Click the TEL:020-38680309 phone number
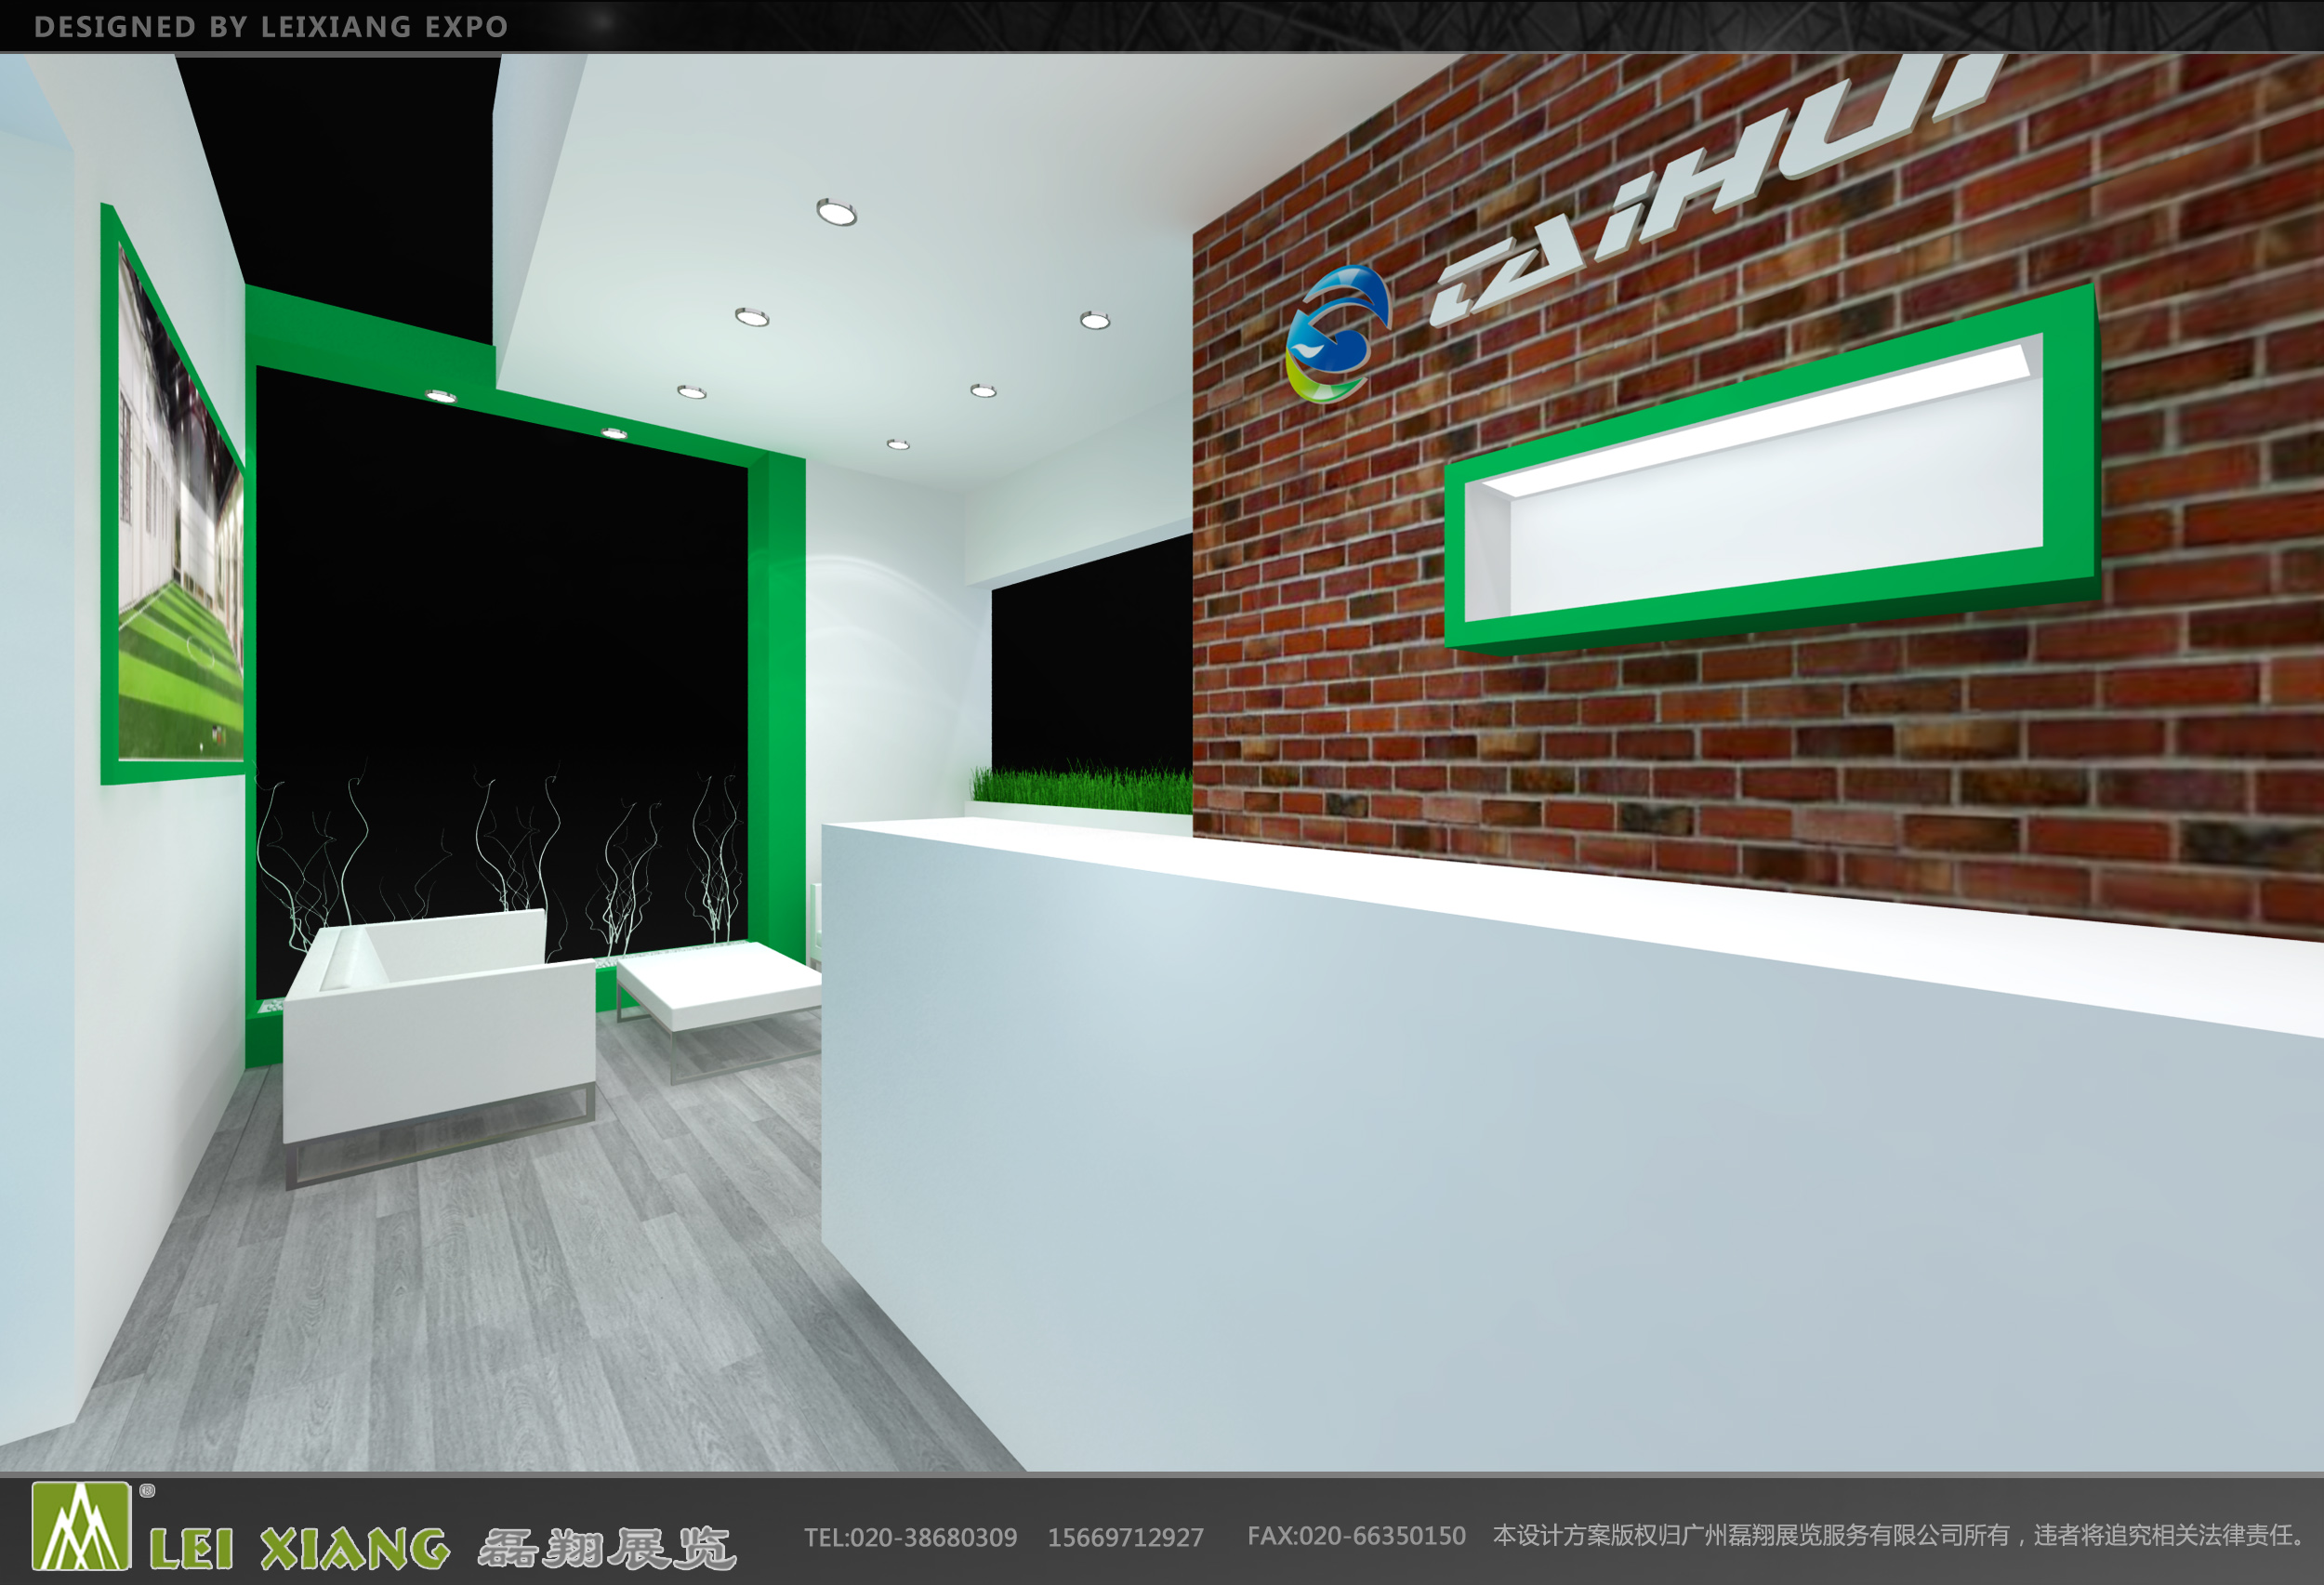Screen dimensions: 2324x1585 click(x=910, y=1537)
